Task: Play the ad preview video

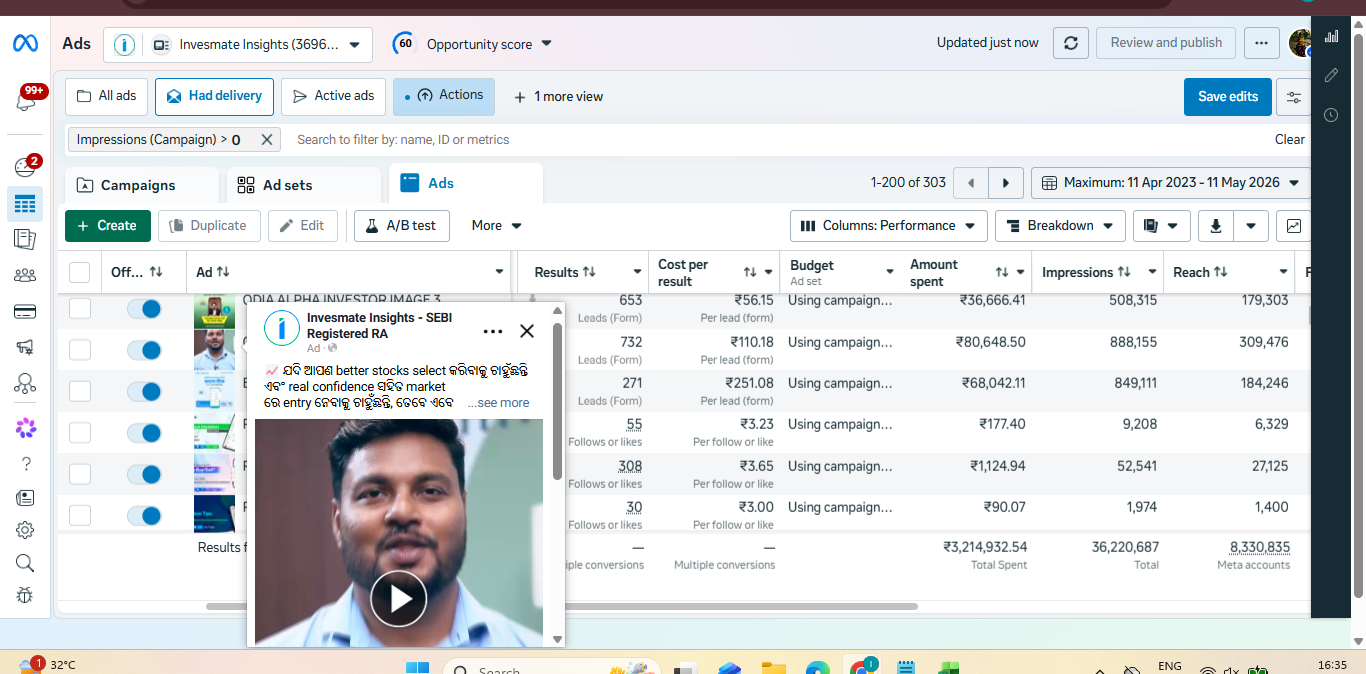Action: tap(399, 599)
